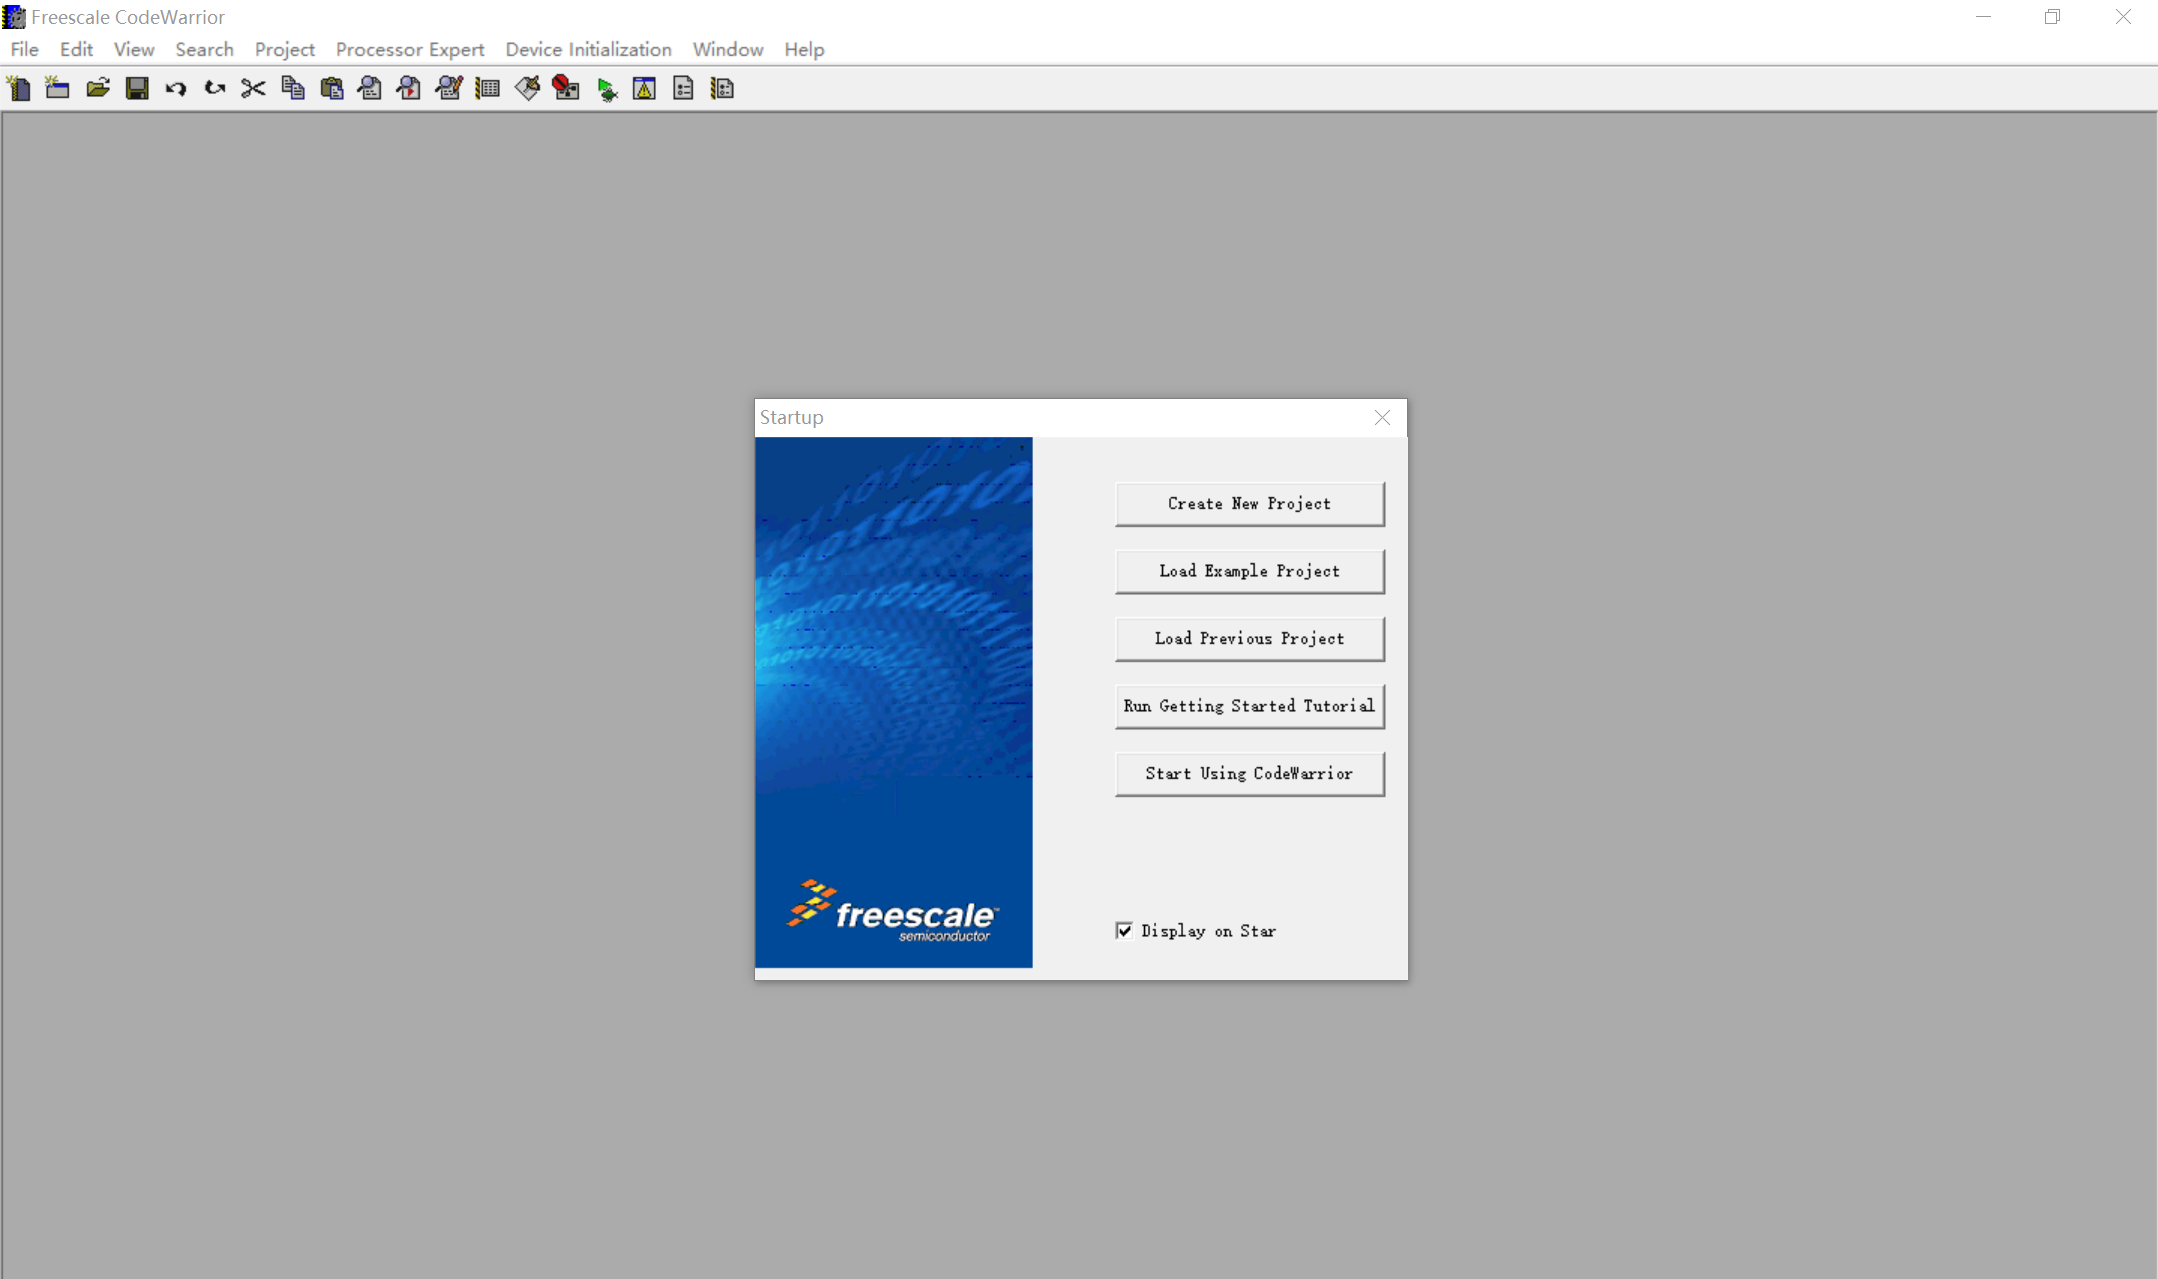Click the Paste clipboard icon

332,89
